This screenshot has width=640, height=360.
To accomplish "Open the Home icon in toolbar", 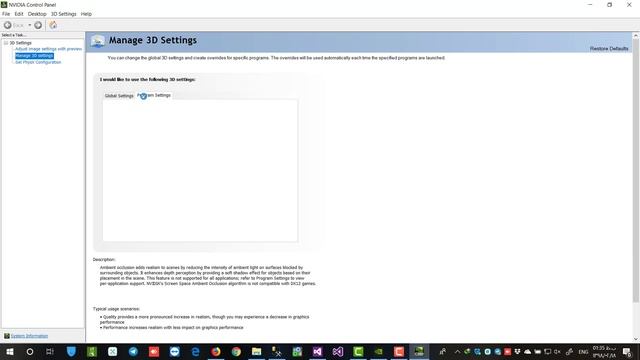I will click(x=53, y=25).
